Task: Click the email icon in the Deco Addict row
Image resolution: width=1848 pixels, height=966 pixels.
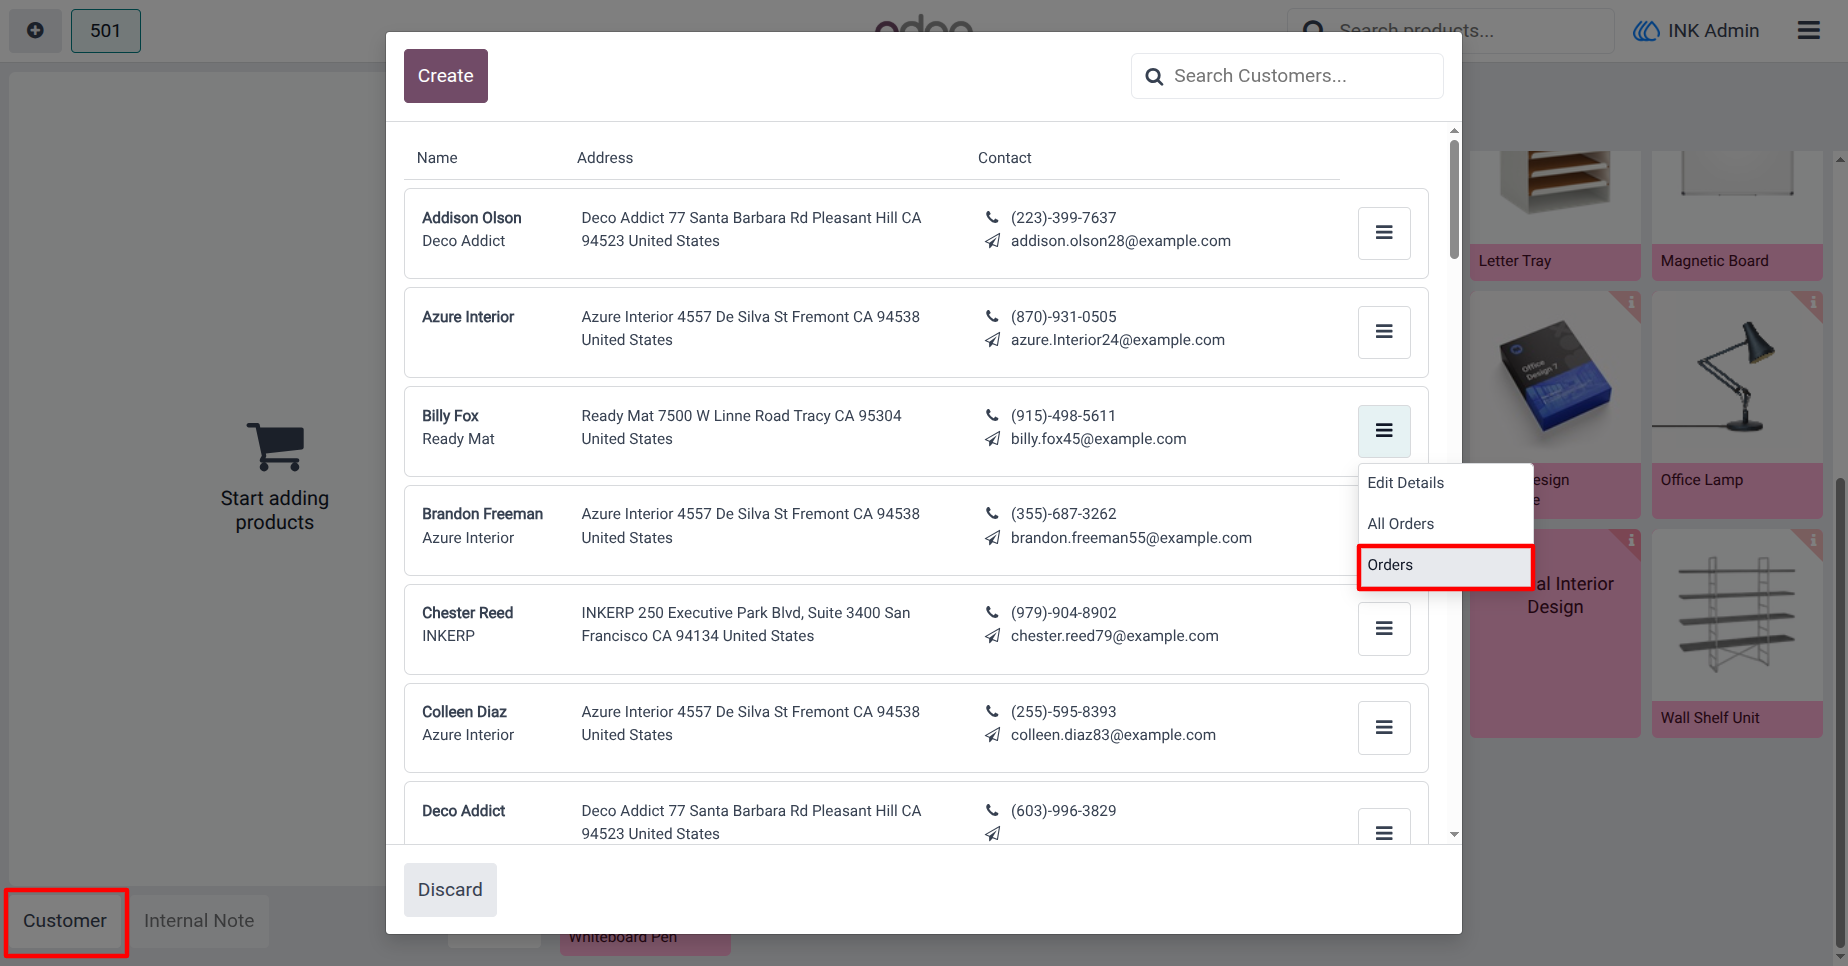Action: [992, 834]
